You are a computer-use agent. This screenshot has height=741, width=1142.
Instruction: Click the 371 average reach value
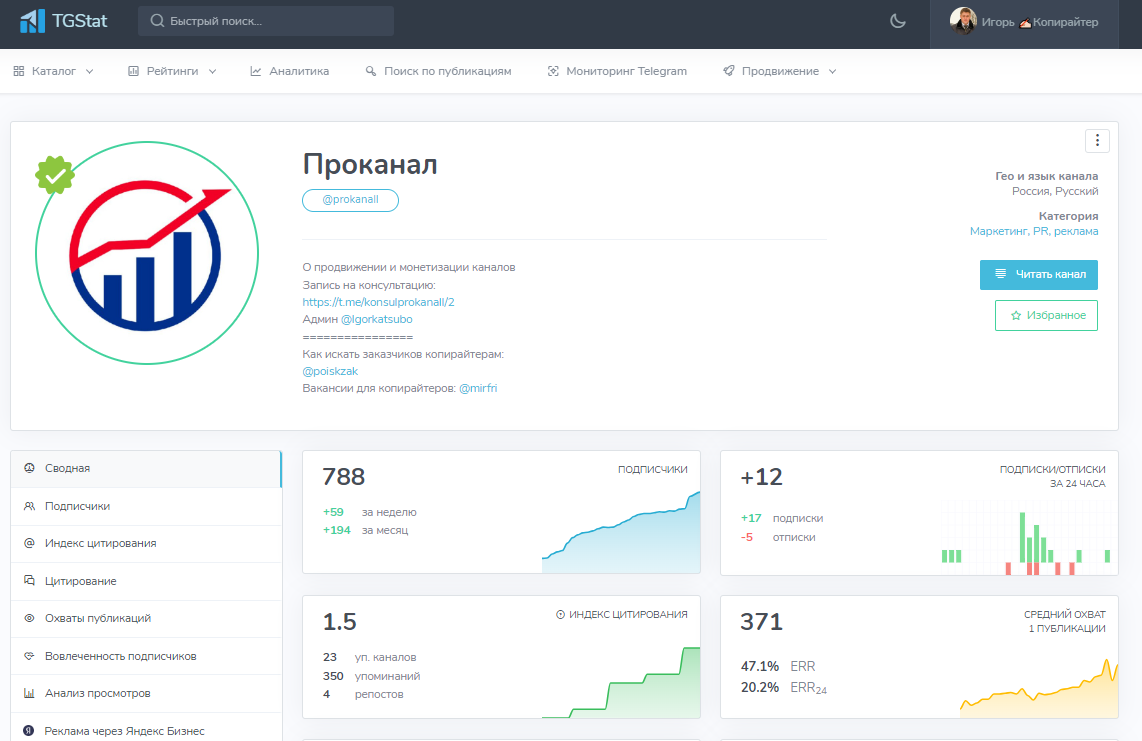point(761,622)
